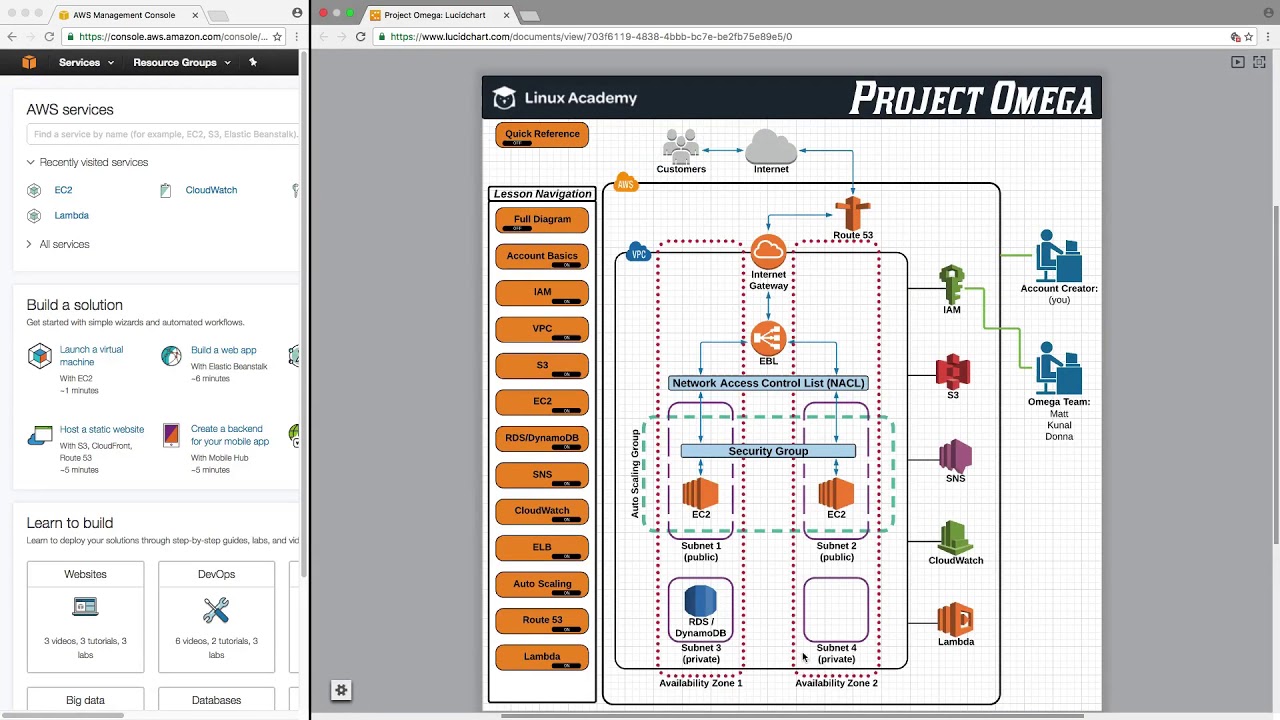The image size is (1280, 720).
Task: Select the Internet Gateway icon in diagram
Action: [x=768, y=251]
